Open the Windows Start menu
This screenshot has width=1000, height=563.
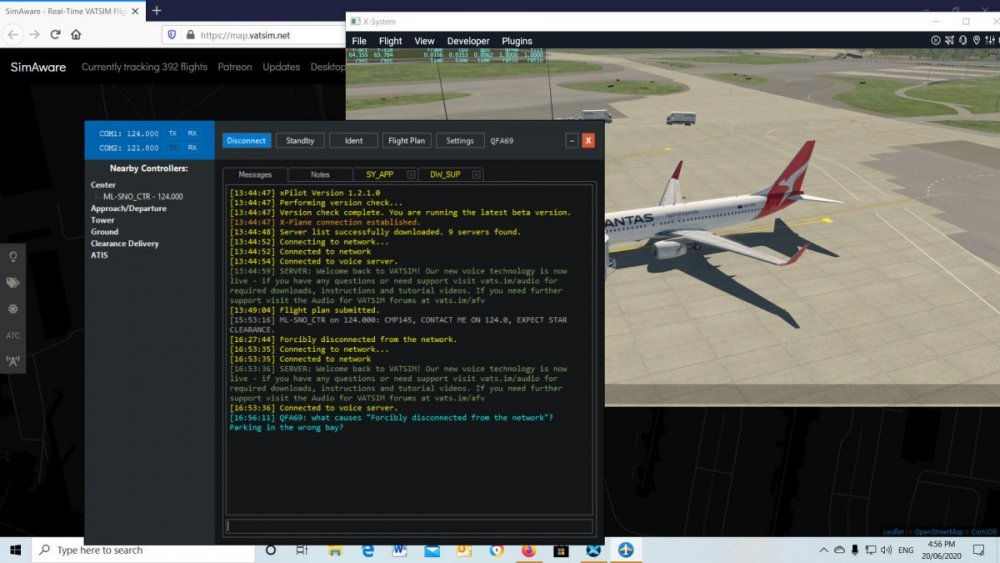click(x=15, y=550)
